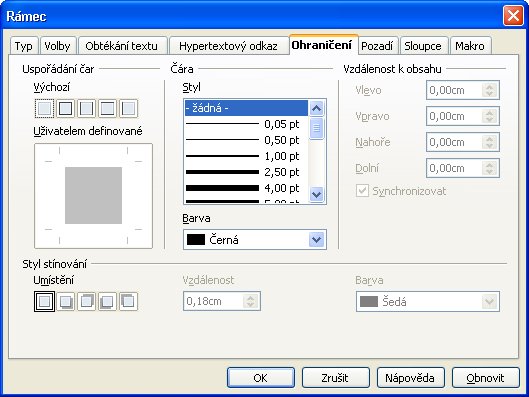The width and height of the screenshot is (529, 397).
Task: Select the 2,50 pt line style
Action: click(x=246, y=172)
